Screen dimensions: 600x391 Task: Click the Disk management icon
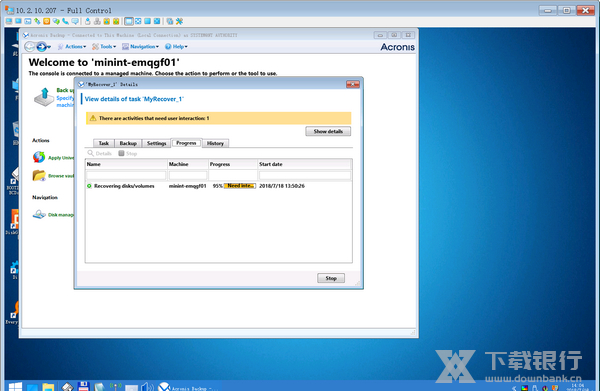[x=39, y=214]
